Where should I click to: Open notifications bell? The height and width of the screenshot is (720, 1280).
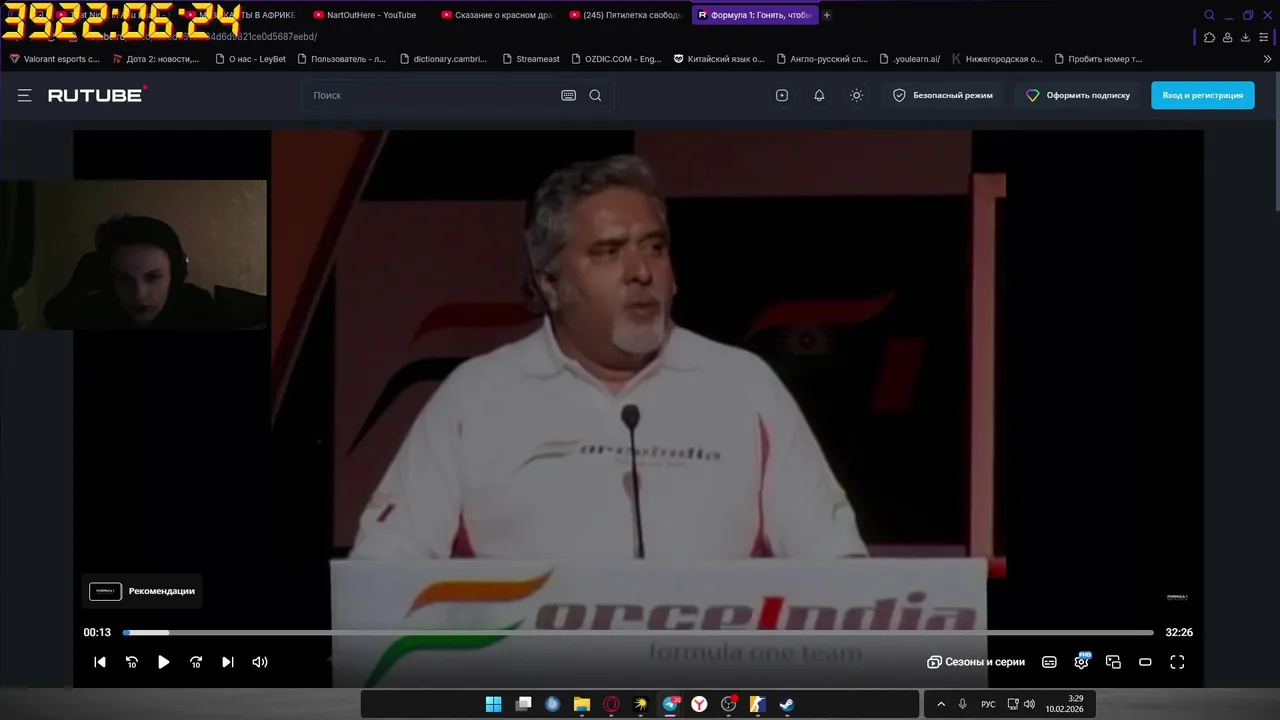click(x=819, y=95)
